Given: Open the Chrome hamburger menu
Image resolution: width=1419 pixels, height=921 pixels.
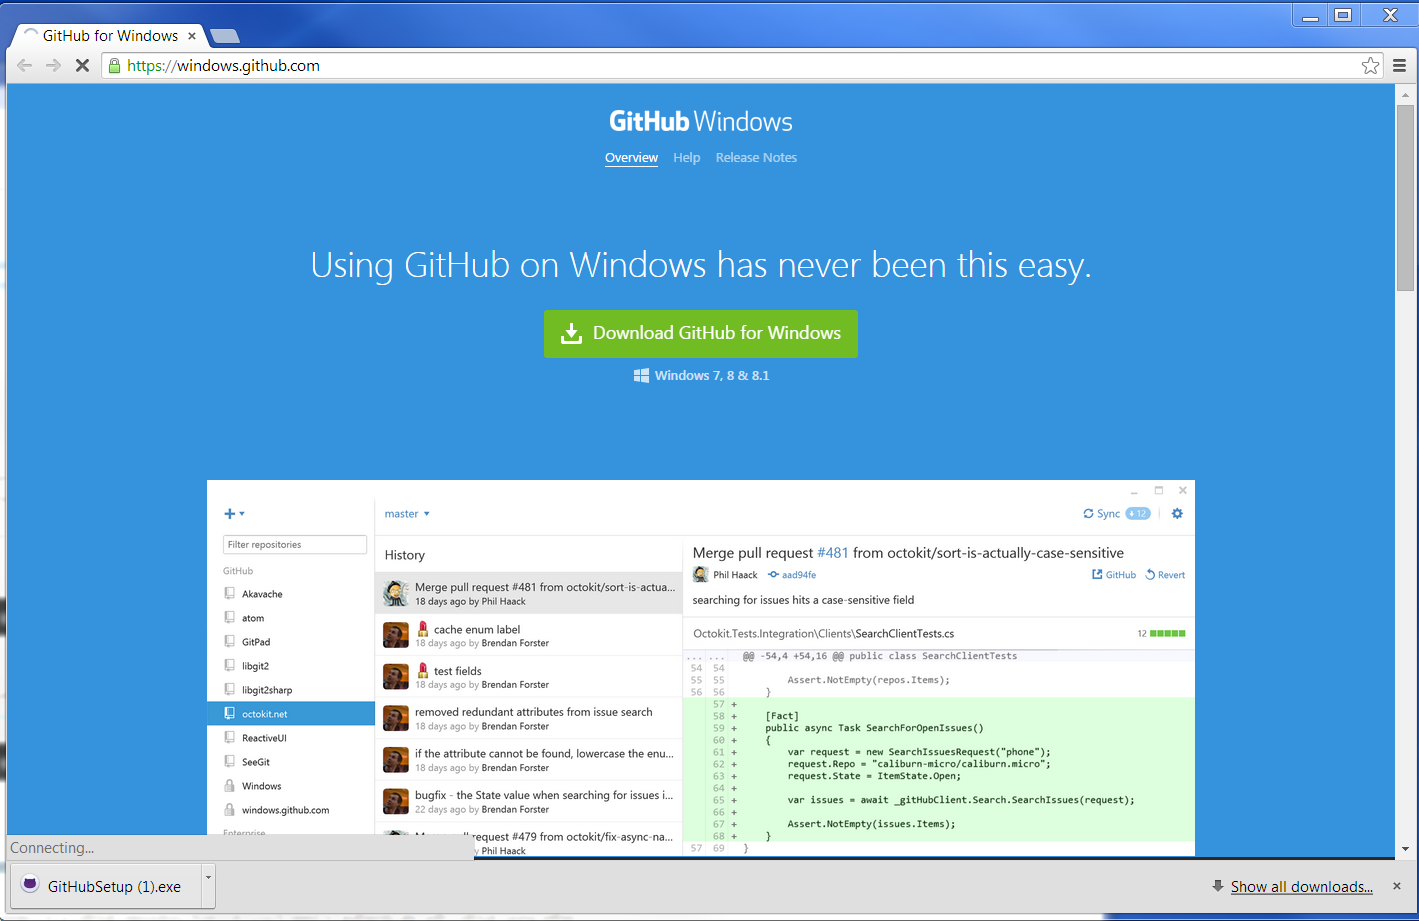Looking at the screenshot, I should coord(1399,65).
